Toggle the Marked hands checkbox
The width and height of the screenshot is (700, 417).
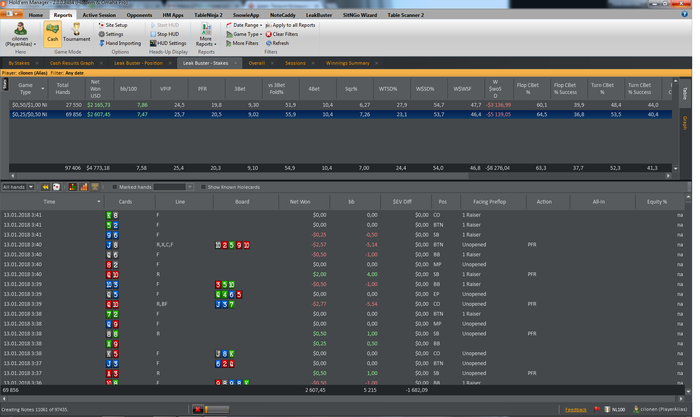click(x=114, y=187)
